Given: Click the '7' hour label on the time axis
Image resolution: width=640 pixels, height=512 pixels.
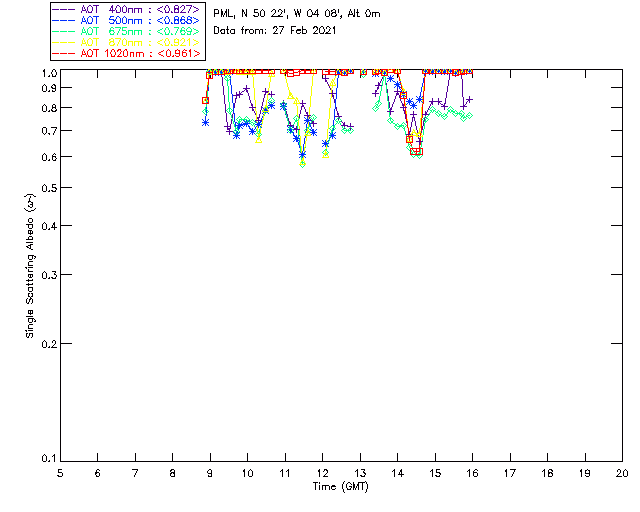Looking at the screenshot, I should coord(135,473).
